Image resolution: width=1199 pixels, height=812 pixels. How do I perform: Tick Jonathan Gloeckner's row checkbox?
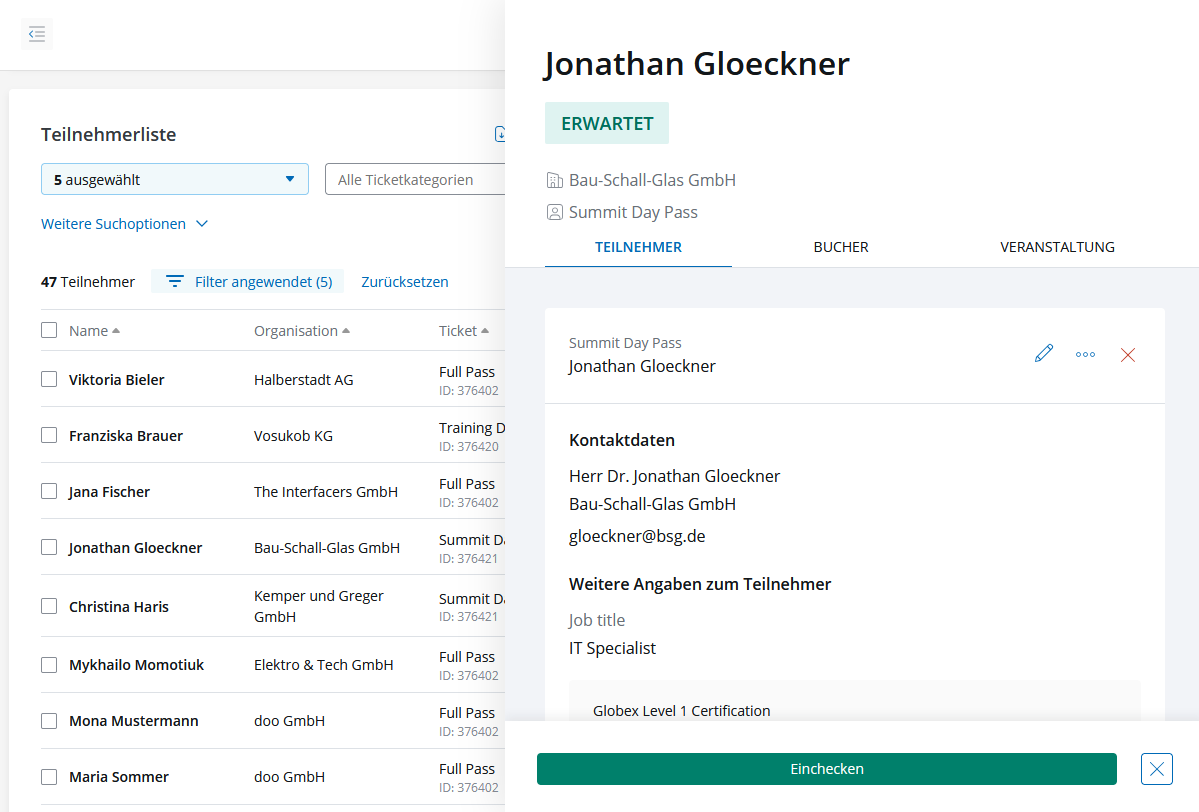pos(49,547)
